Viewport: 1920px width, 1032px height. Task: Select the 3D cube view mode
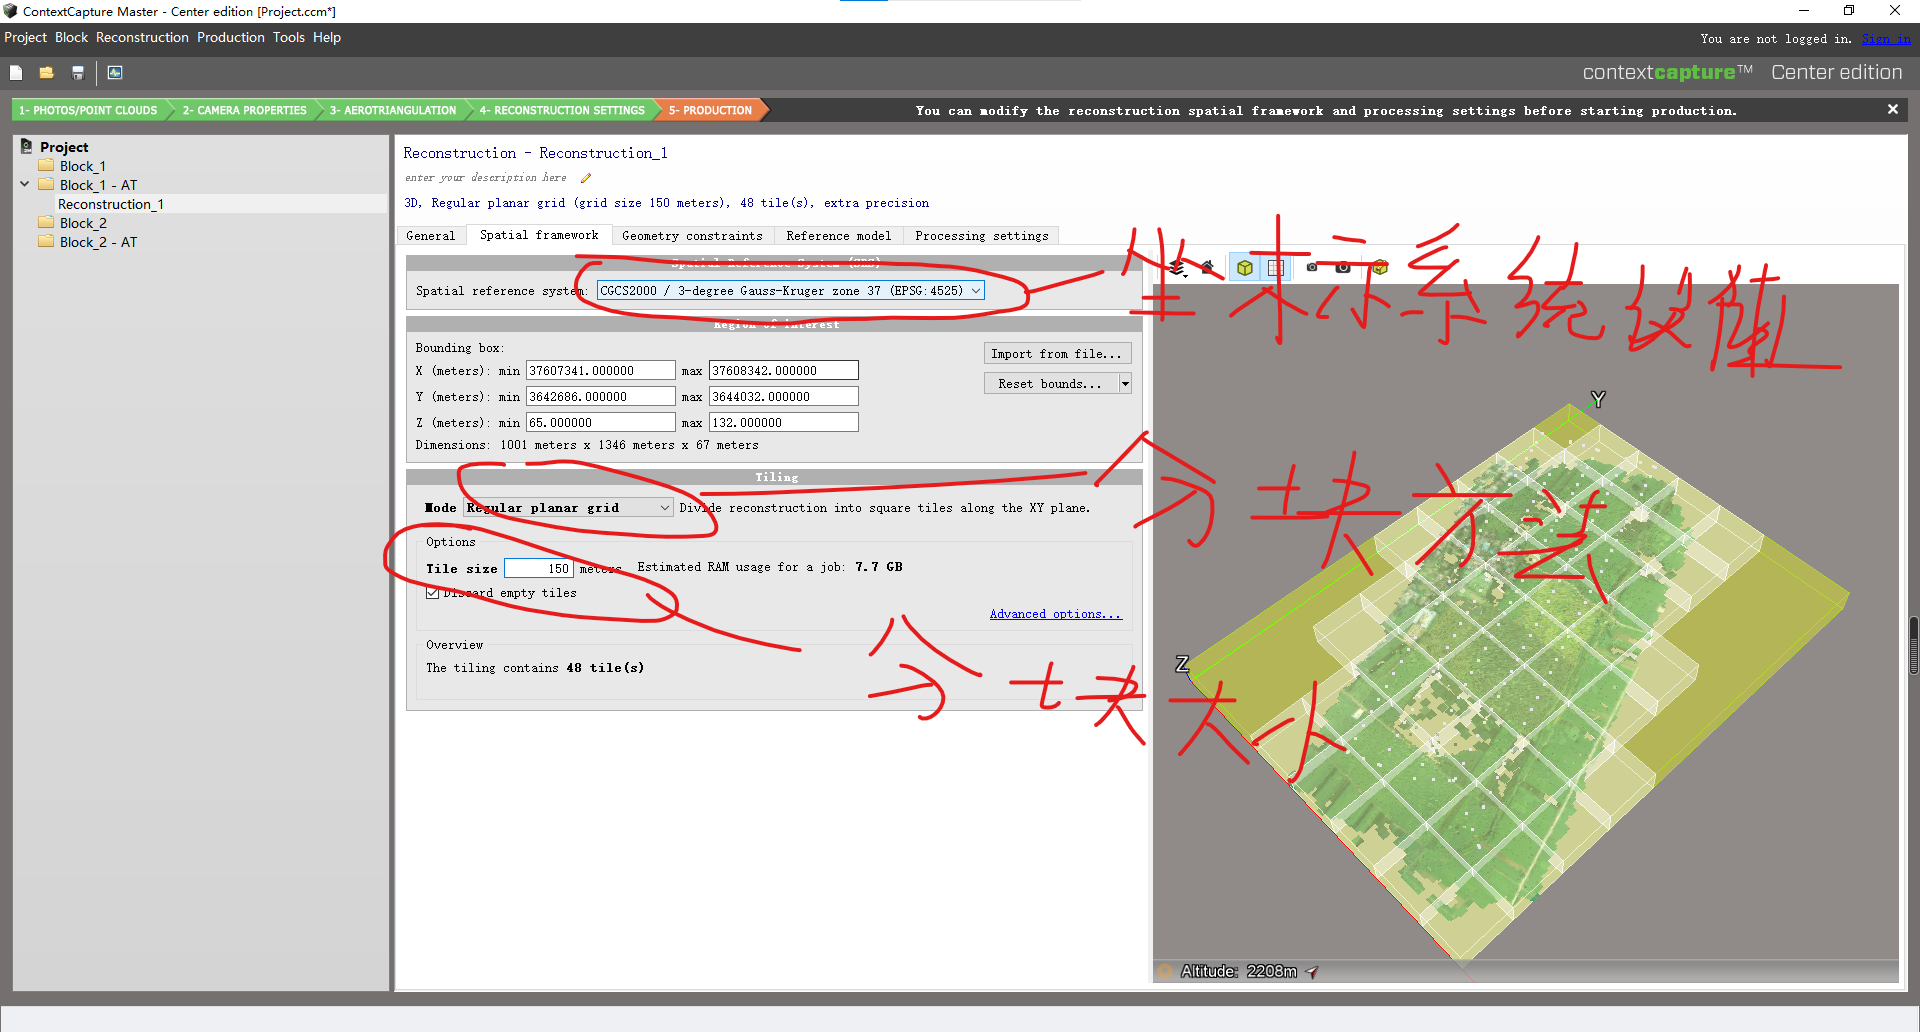tap(1245, 268)
